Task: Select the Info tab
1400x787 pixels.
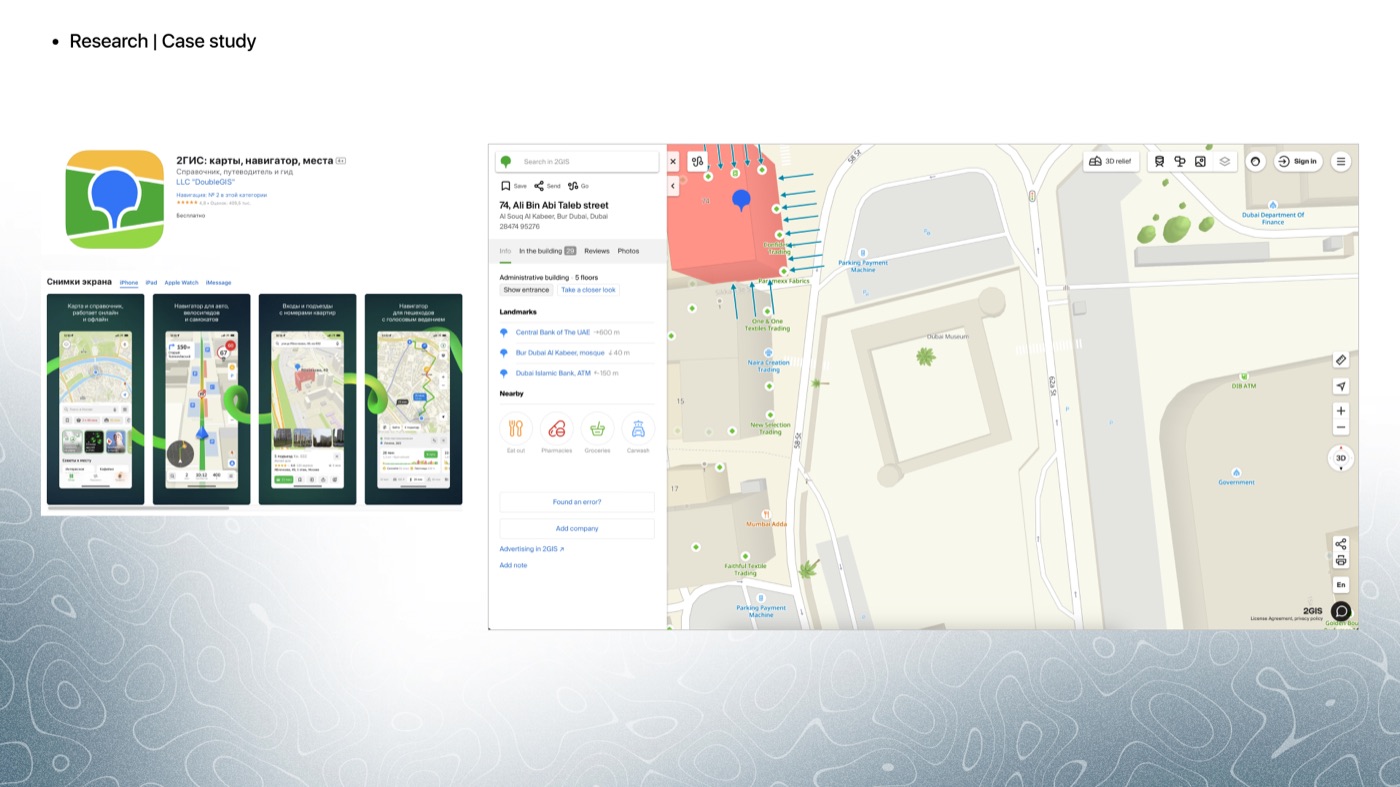Action: pos(505,251)
